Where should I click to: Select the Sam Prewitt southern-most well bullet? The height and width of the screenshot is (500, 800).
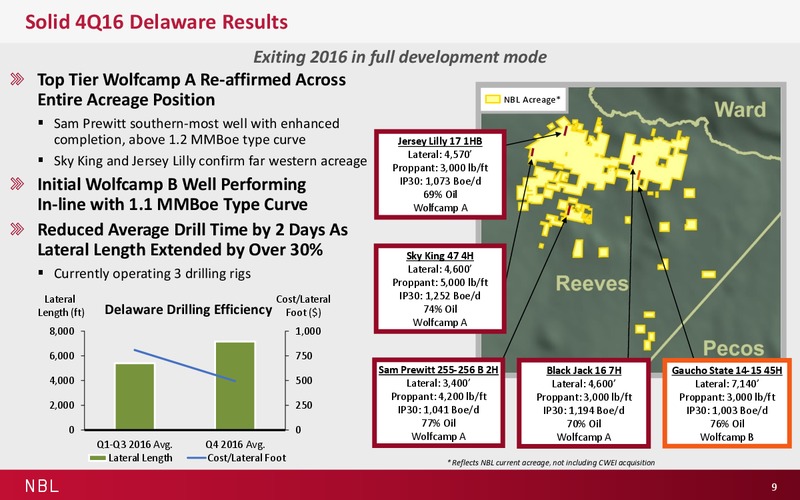click(x=196, y=131)
